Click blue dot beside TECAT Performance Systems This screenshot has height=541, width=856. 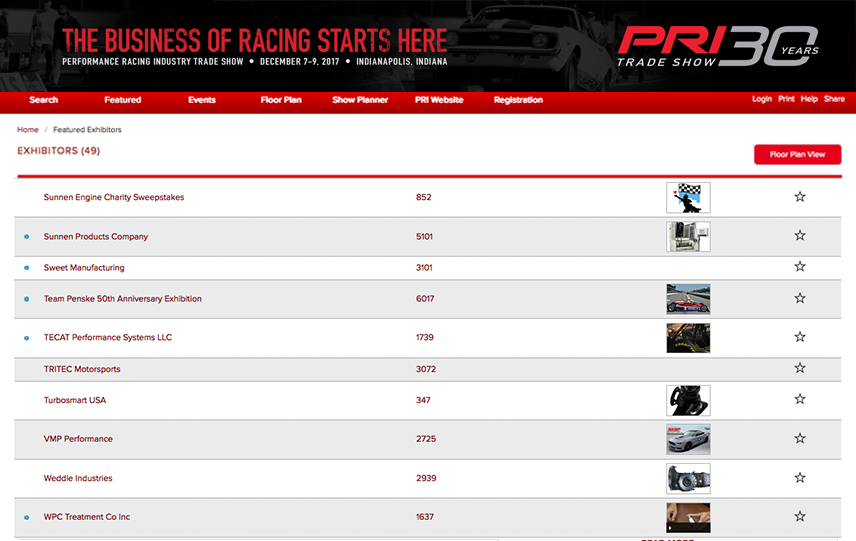[26, 338]
